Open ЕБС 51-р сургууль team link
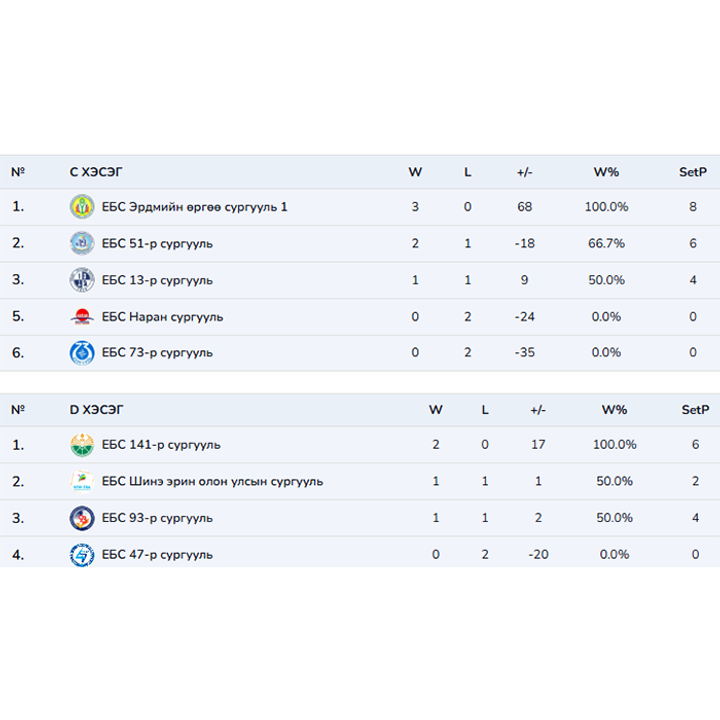Screen dimensions: 720x720 tap(157, 243)
